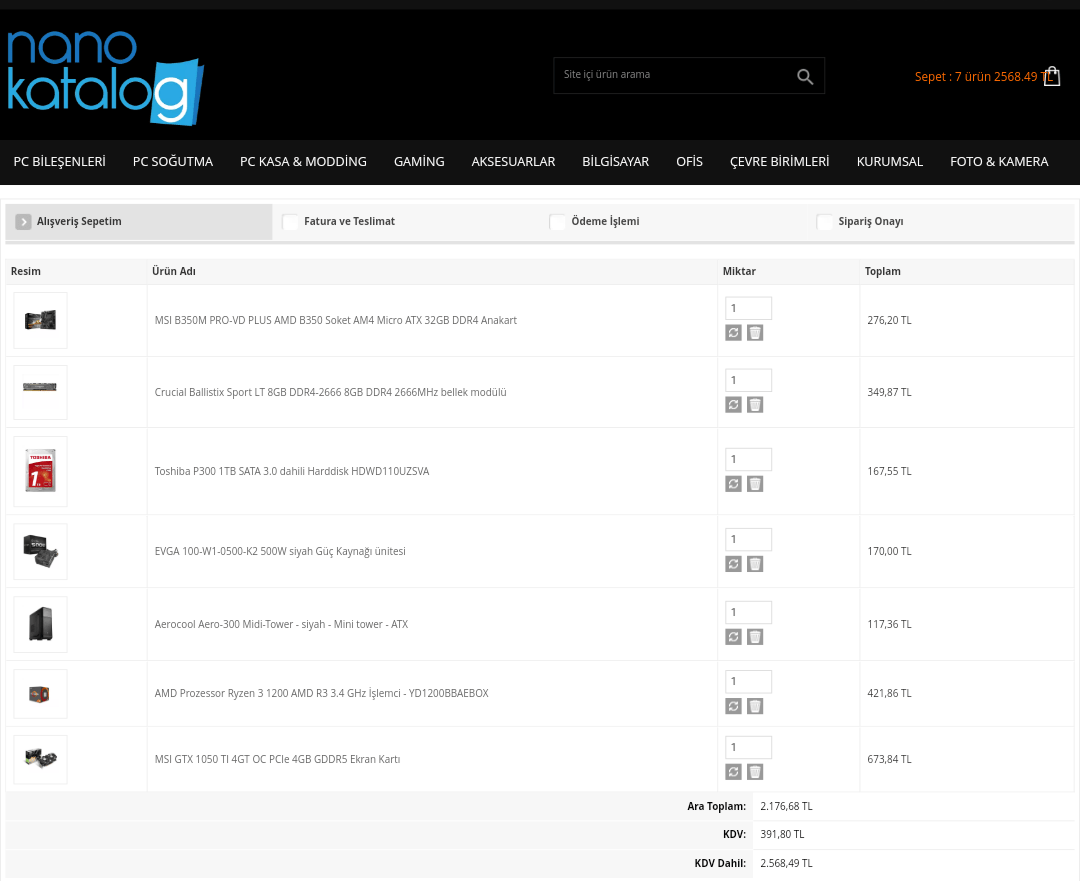The height and width of the screenshot is (881, 1080).
Task: Click the 673,84 TL total value
Action: pos(889,759)
